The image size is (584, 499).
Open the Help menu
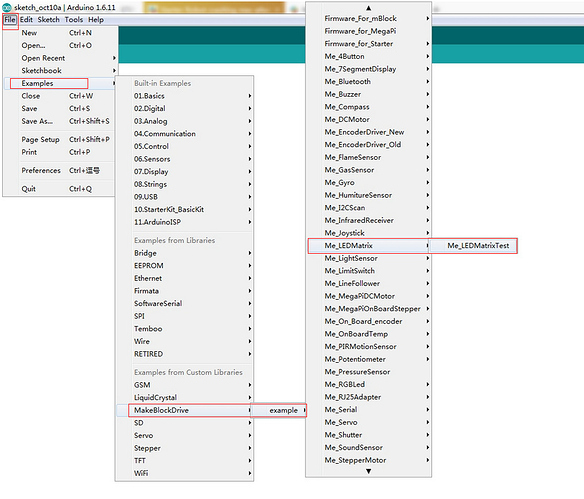[x=96, y=20]
